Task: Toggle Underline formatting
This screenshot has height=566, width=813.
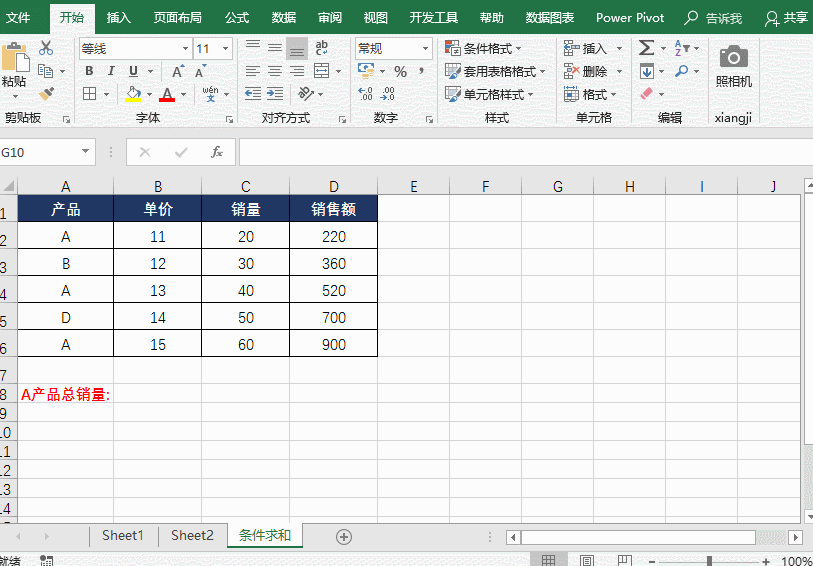Action: pos(133,72)
